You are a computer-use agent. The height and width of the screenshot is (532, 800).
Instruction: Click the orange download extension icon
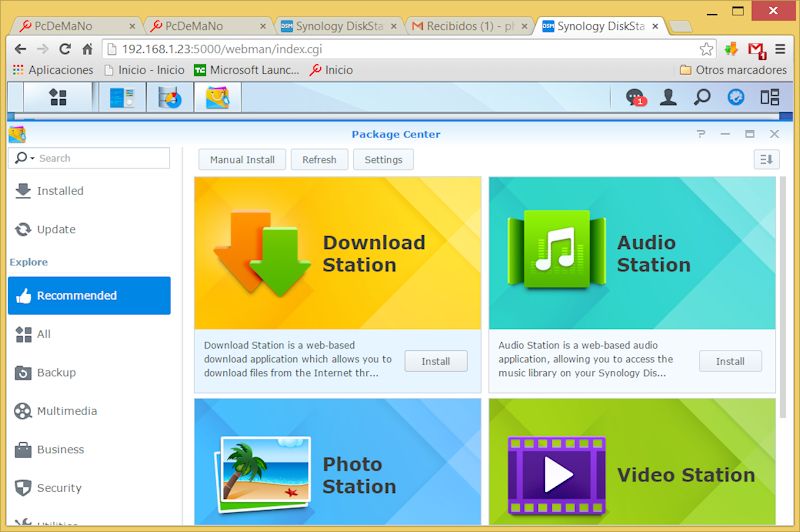click(732, 49)
